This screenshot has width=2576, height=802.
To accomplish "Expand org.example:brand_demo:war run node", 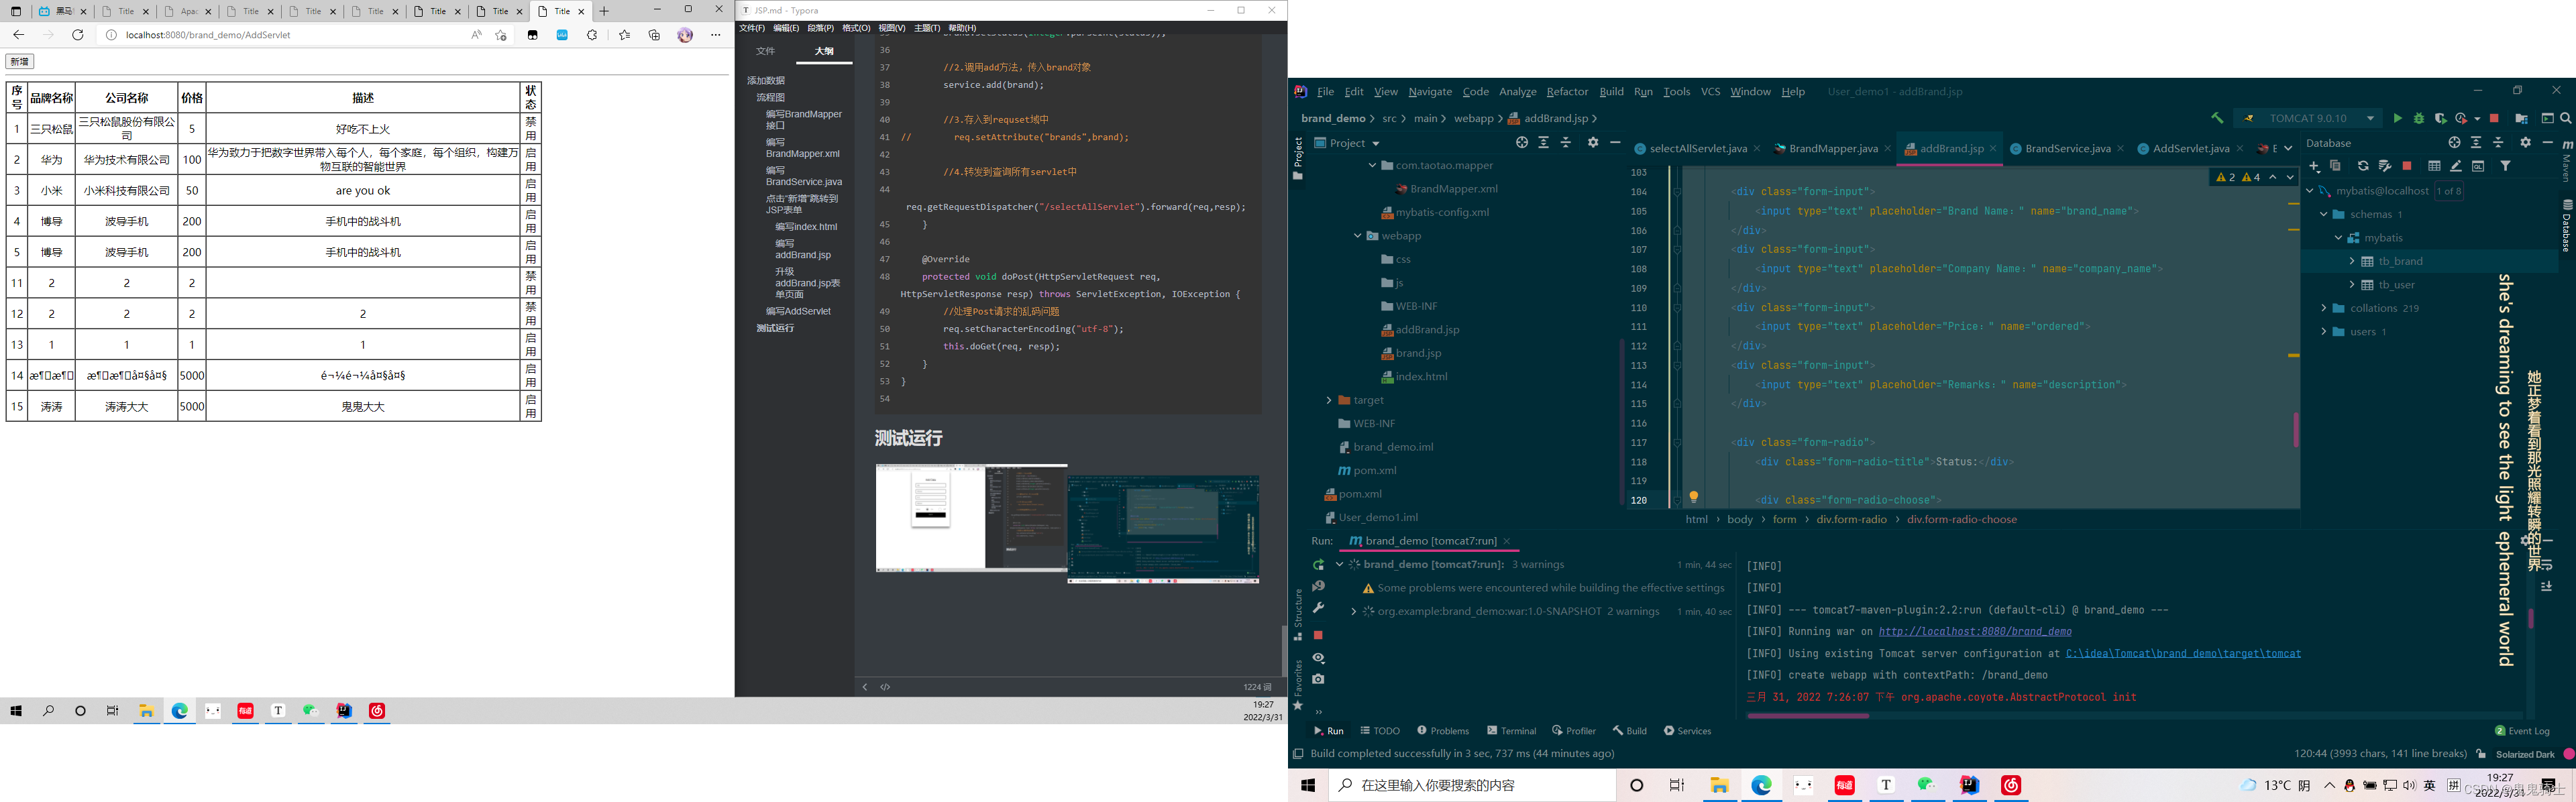I will (1353, 612).
